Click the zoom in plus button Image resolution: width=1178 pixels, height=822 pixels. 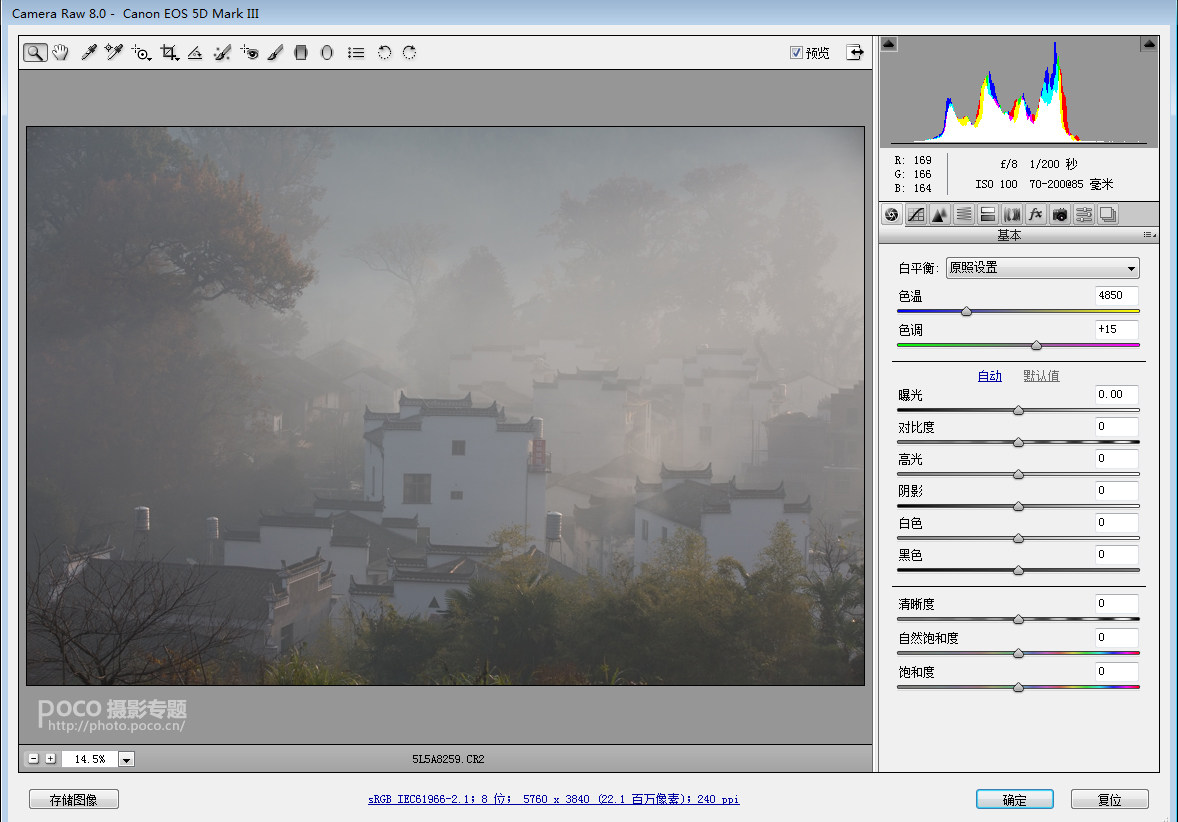pos(50,759)
